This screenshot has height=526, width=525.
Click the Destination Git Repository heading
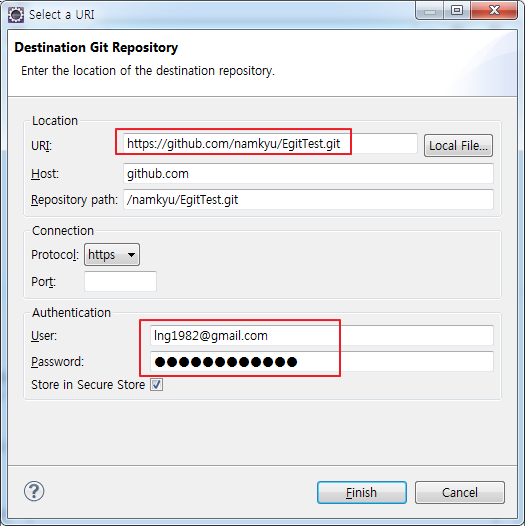(x=96, y=48)
